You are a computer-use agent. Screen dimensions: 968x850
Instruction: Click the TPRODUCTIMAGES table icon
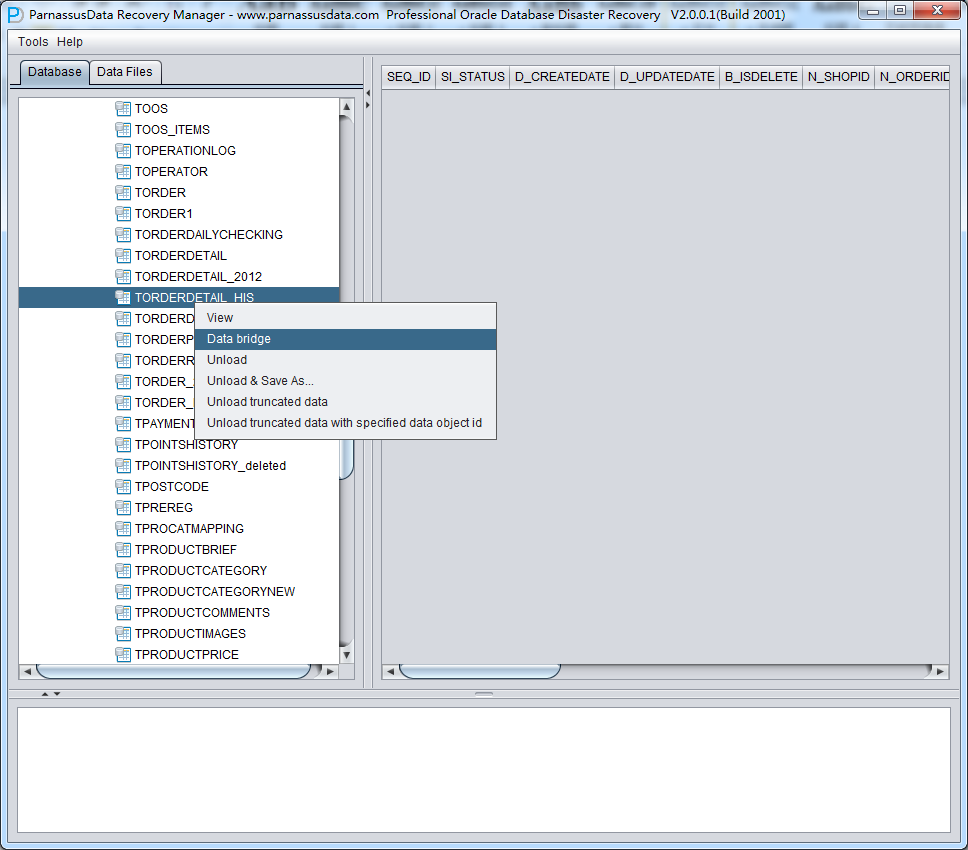click(123, 633)
